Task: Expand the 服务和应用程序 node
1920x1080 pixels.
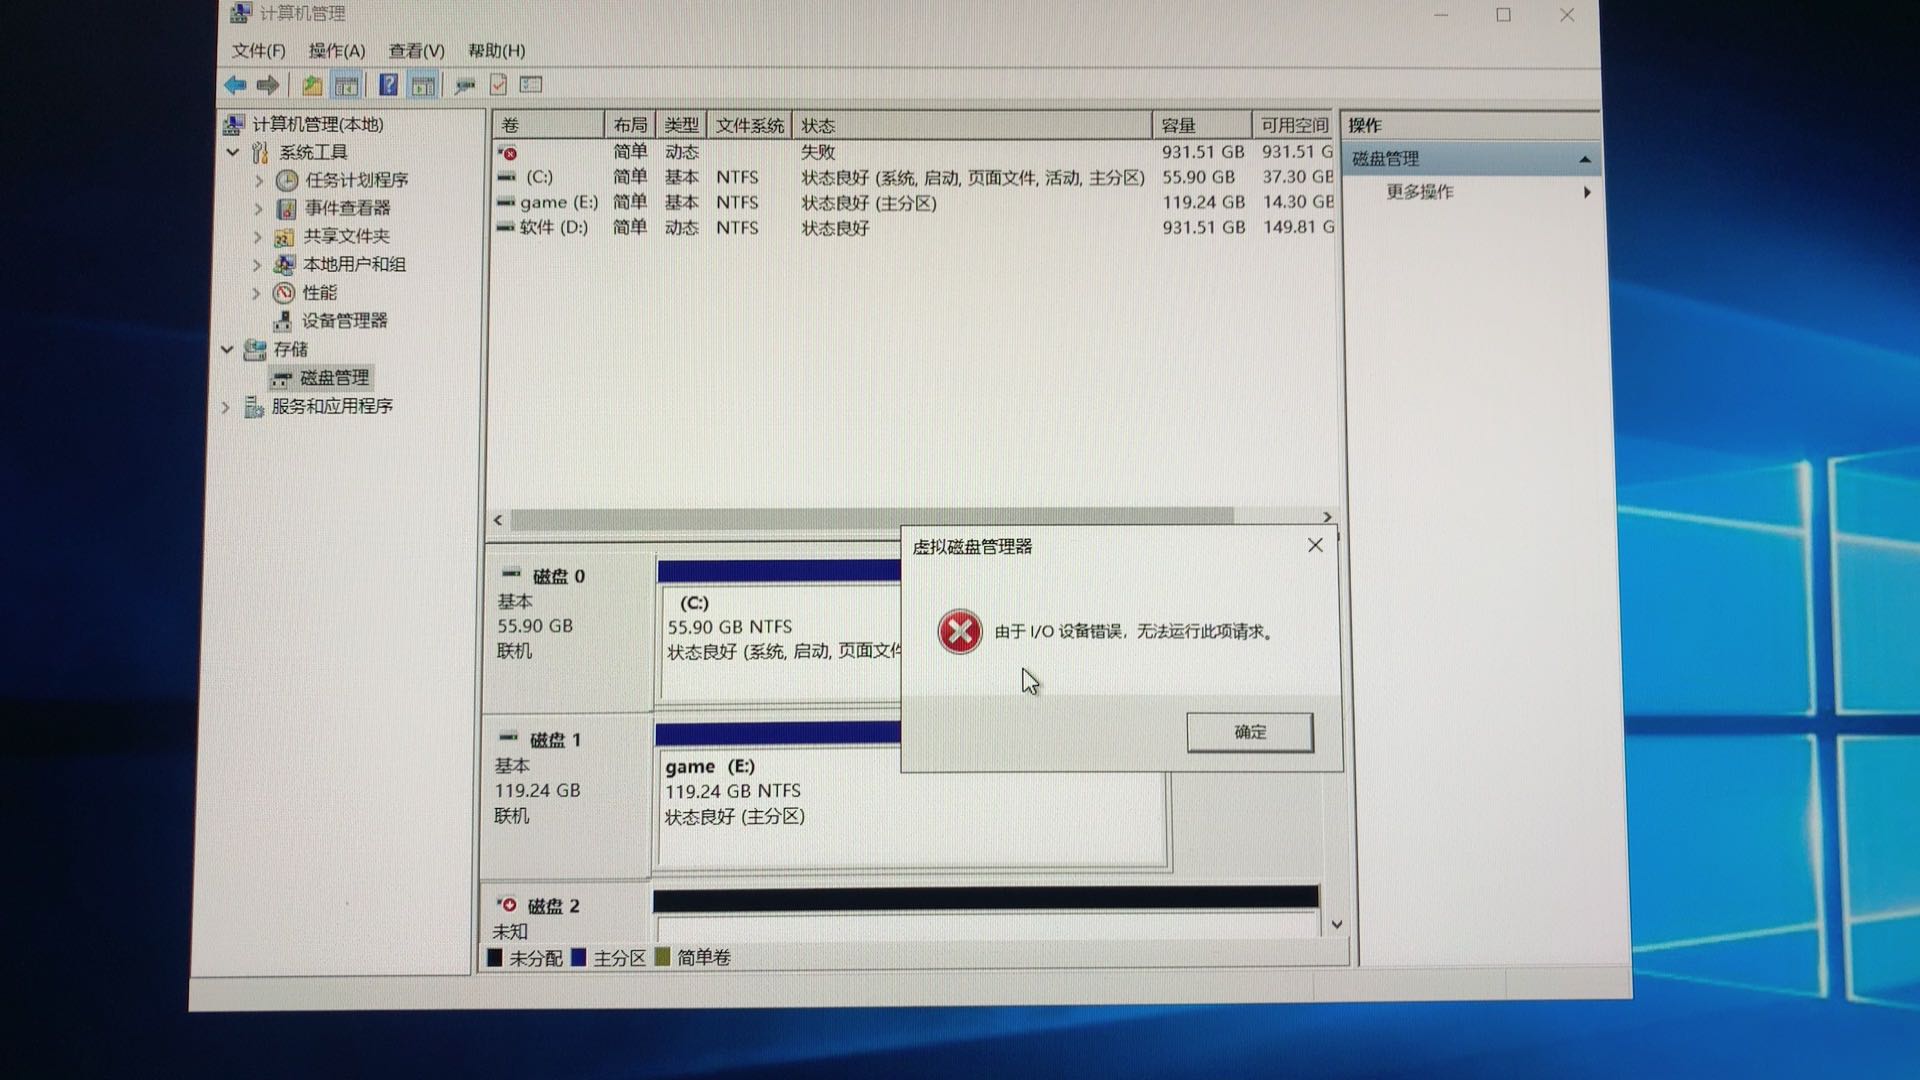Action: coord(226,407)
